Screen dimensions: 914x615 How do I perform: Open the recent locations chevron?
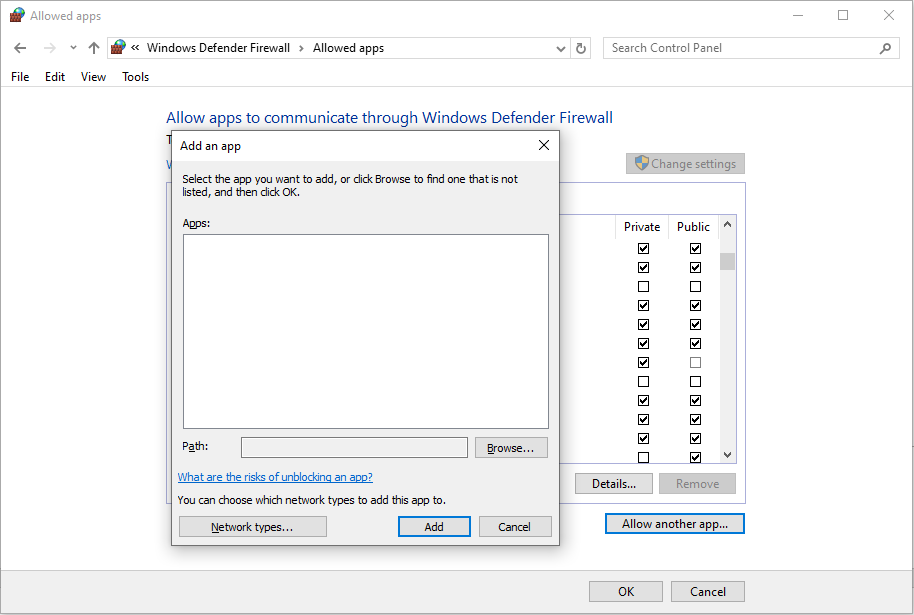click(x=73, y=48)
